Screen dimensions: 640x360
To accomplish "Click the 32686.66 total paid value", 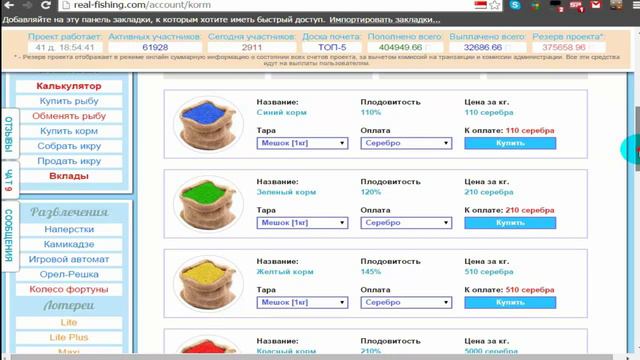I will (483, 47).
